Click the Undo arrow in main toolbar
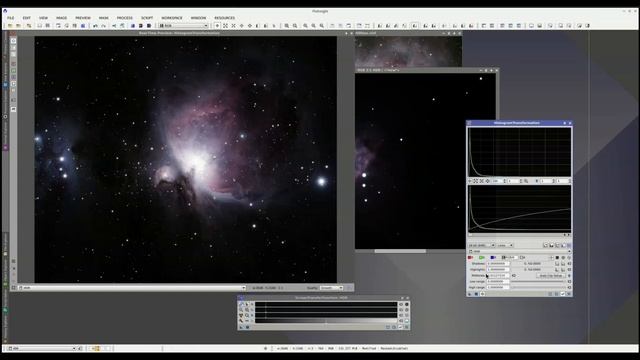The height and width of the screenshot is (360, 640). click(x=95, y=26)
